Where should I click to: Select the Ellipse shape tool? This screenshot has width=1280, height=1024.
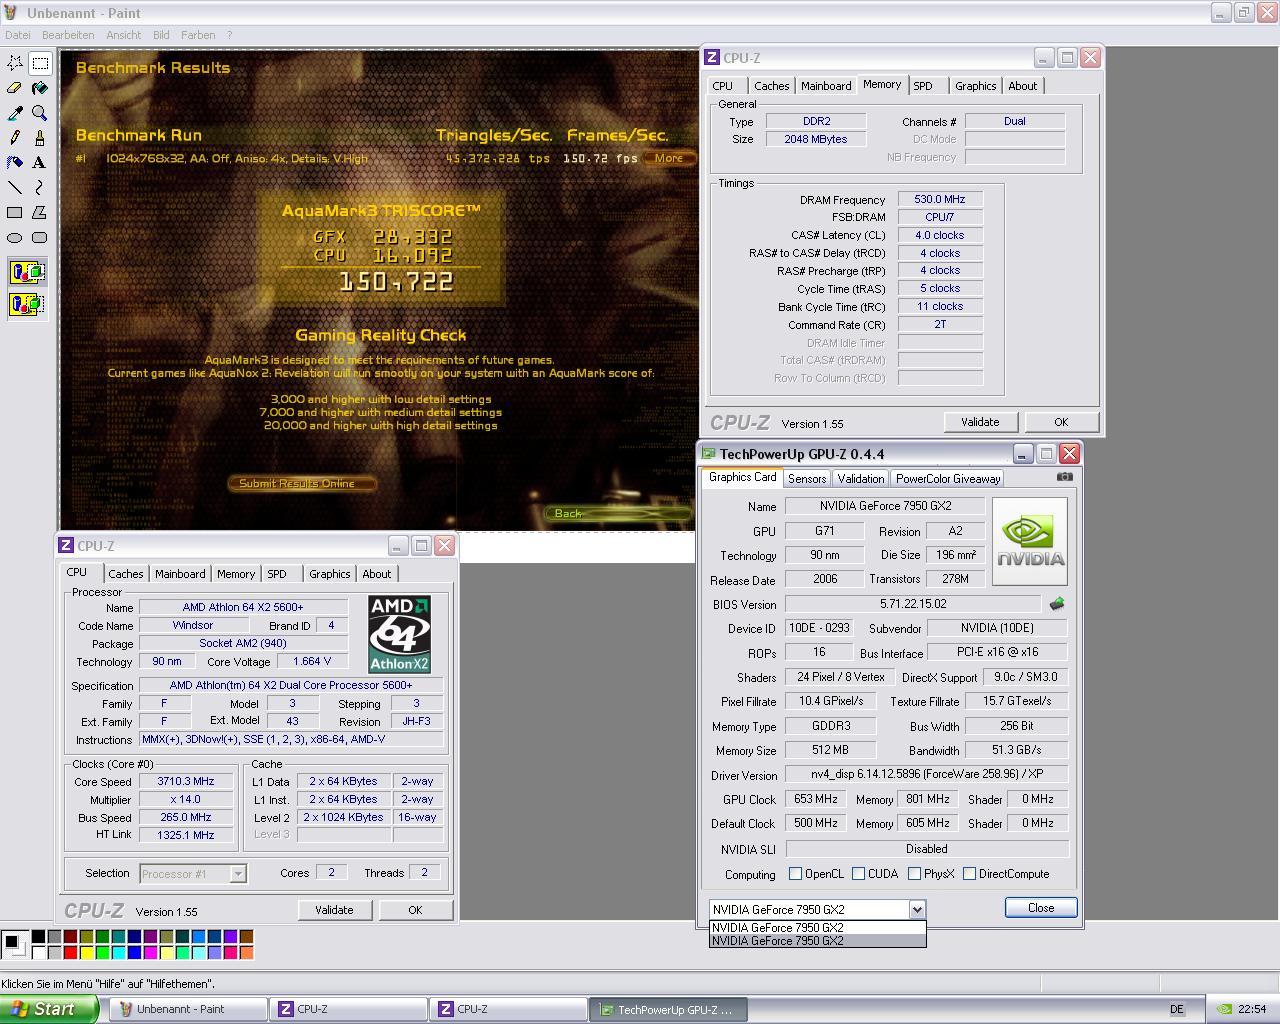15,237
